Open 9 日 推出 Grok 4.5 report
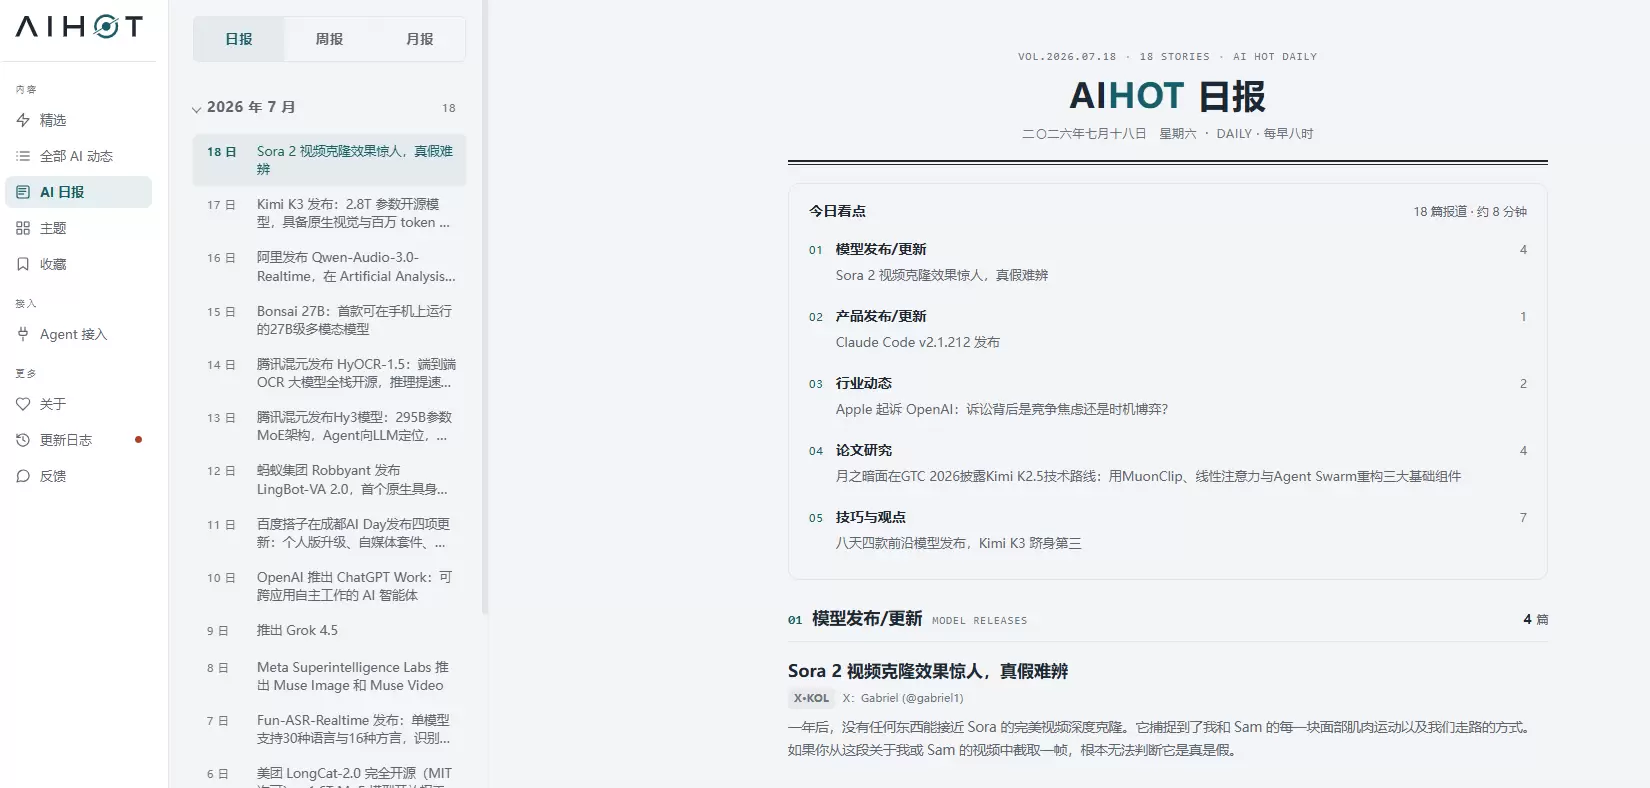 329,631
